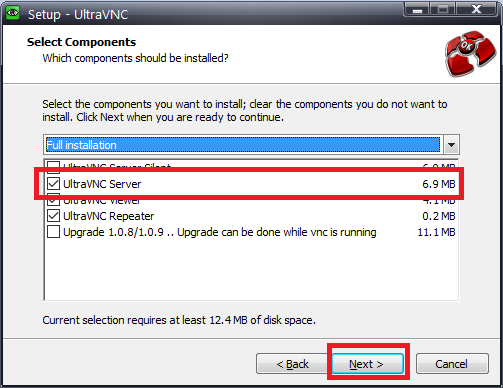Image resolution: width=503 pixels, height=388 pixels.
Task: Toggle the partially hidden UltraVNC Viewer checkbox
Action: 53,201
